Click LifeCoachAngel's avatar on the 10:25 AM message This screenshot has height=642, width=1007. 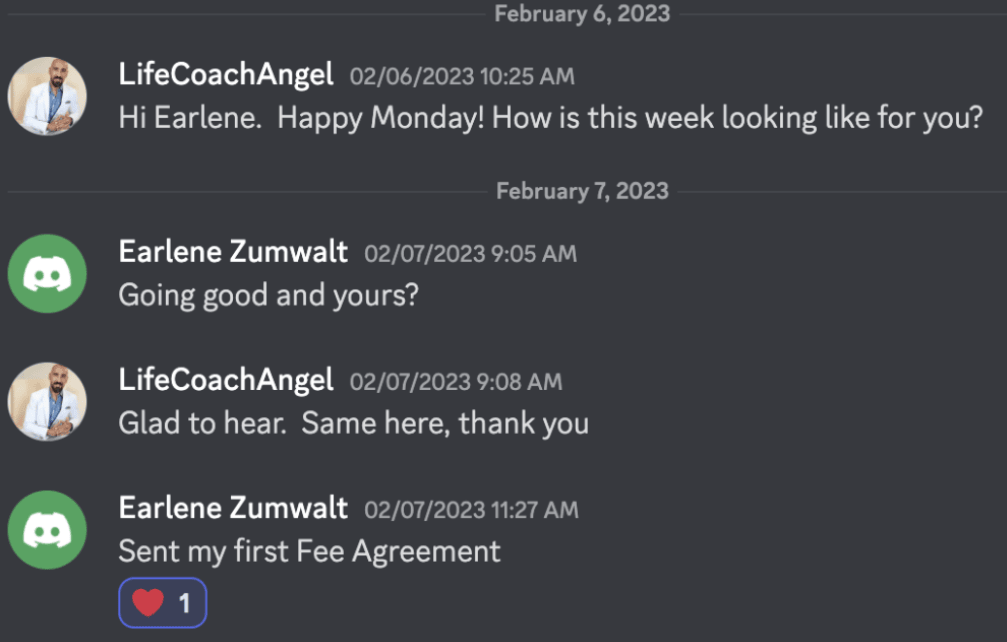click(47, 96)
